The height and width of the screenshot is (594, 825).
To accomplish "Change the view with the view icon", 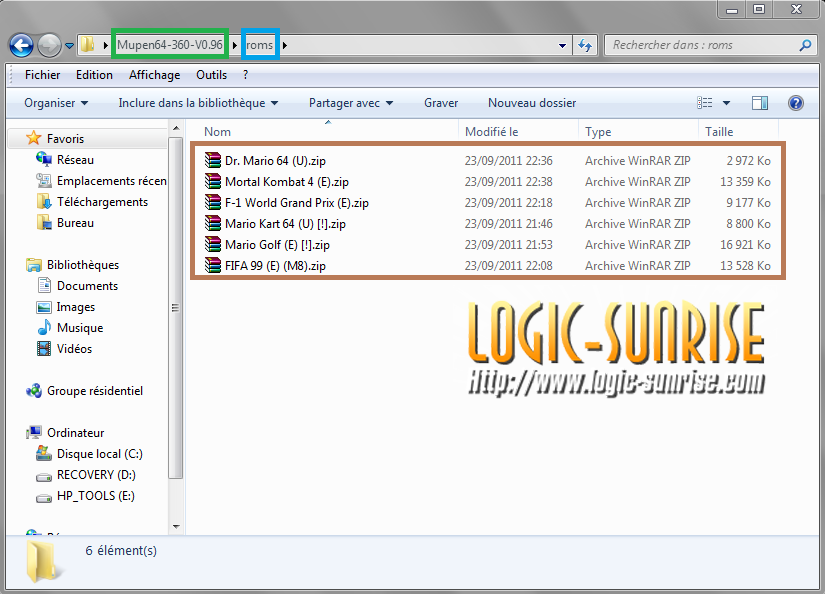I will point(705,103).
